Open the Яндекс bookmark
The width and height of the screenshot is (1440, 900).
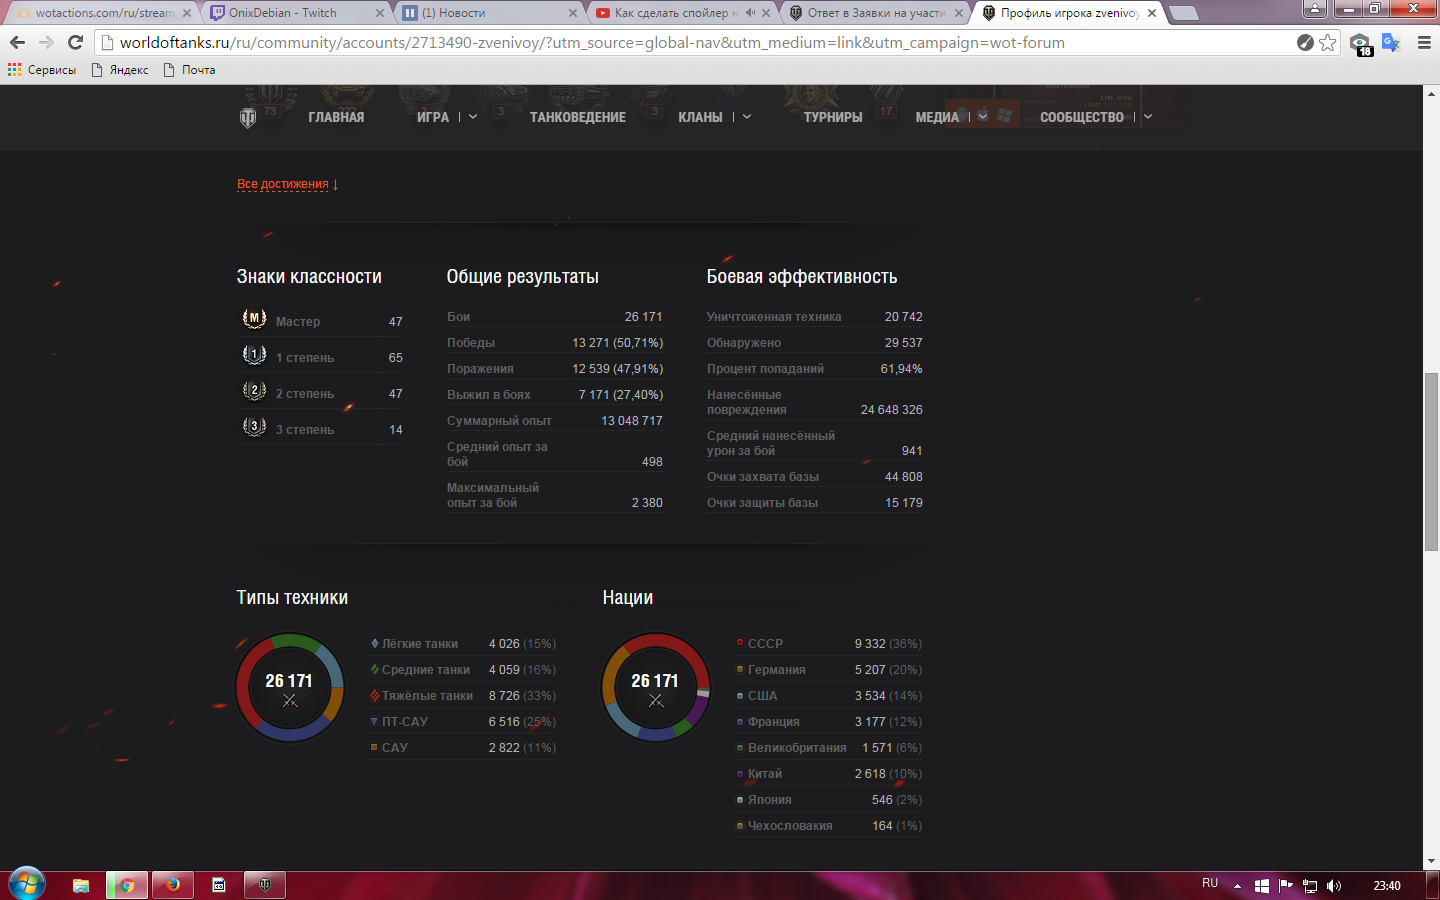pos(119,70)
